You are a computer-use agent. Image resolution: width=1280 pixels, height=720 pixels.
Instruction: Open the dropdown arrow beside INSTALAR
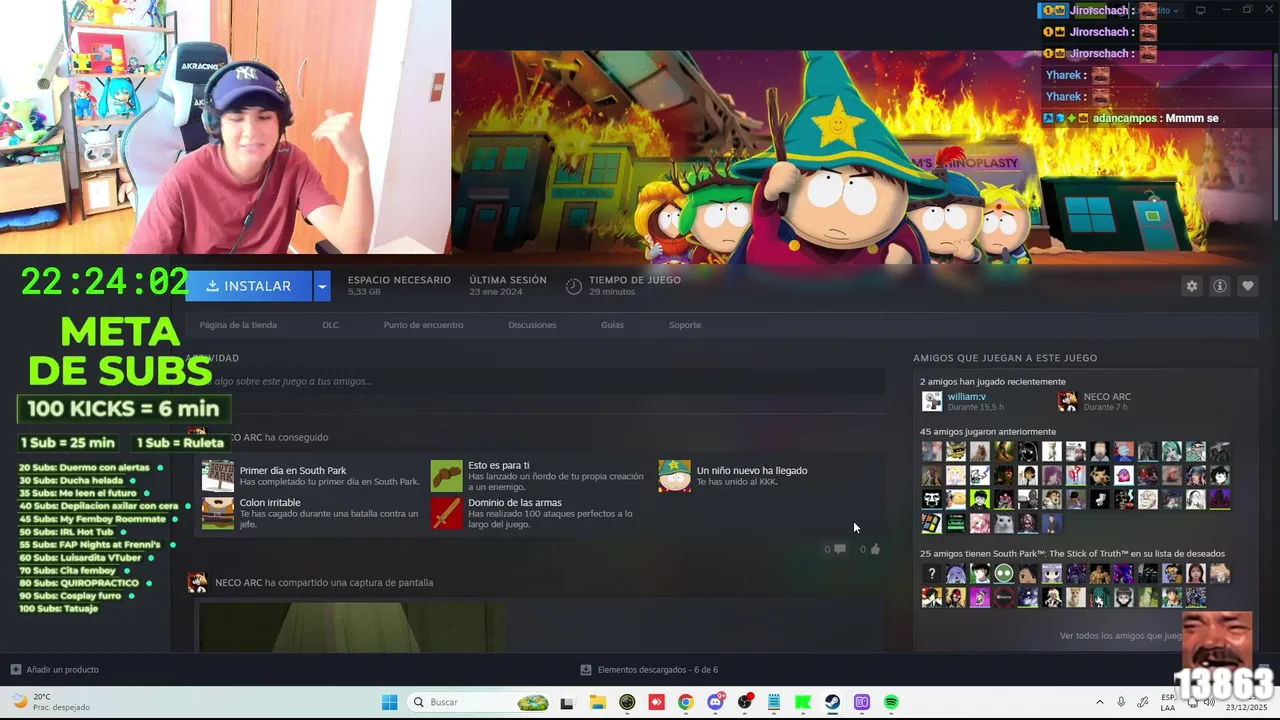[322, 286]
